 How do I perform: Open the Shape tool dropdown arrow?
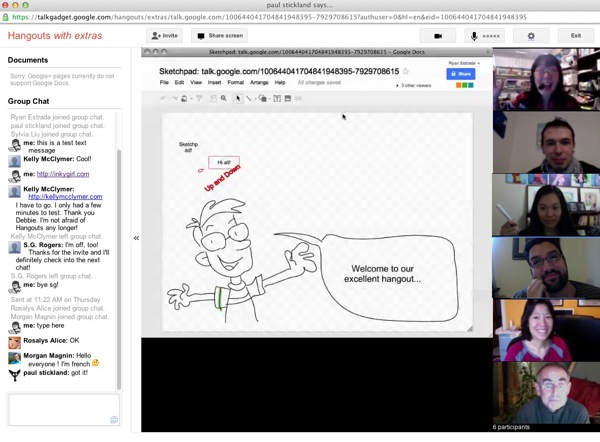pyautogui.click(x=269, y=99)
